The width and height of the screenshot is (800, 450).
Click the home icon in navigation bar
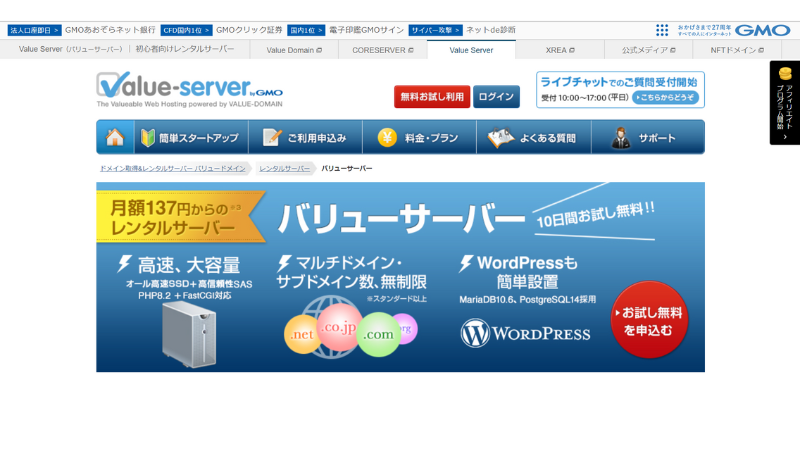[x=115, y=137]
